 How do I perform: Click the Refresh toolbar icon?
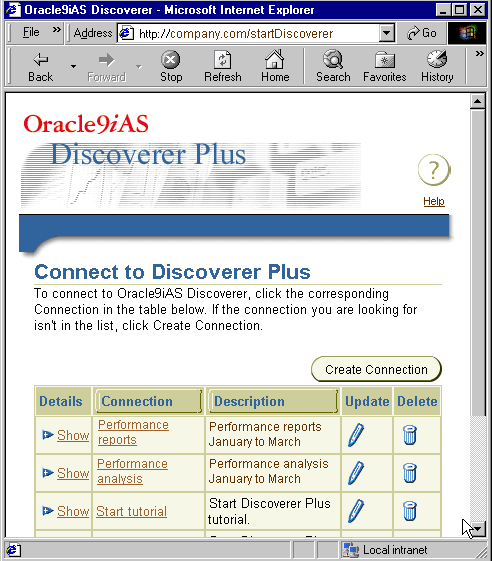click(223, 59)
